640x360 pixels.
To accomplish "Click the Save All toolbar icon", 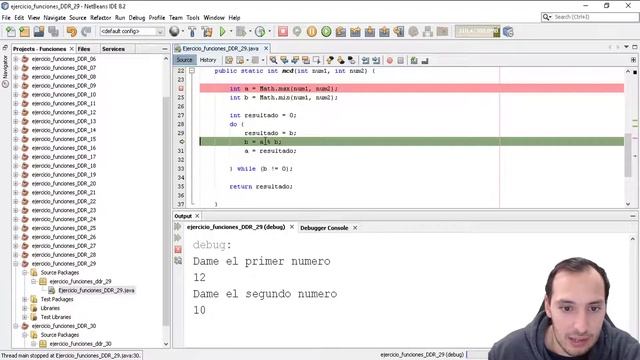I will click(x=53, y=31).
